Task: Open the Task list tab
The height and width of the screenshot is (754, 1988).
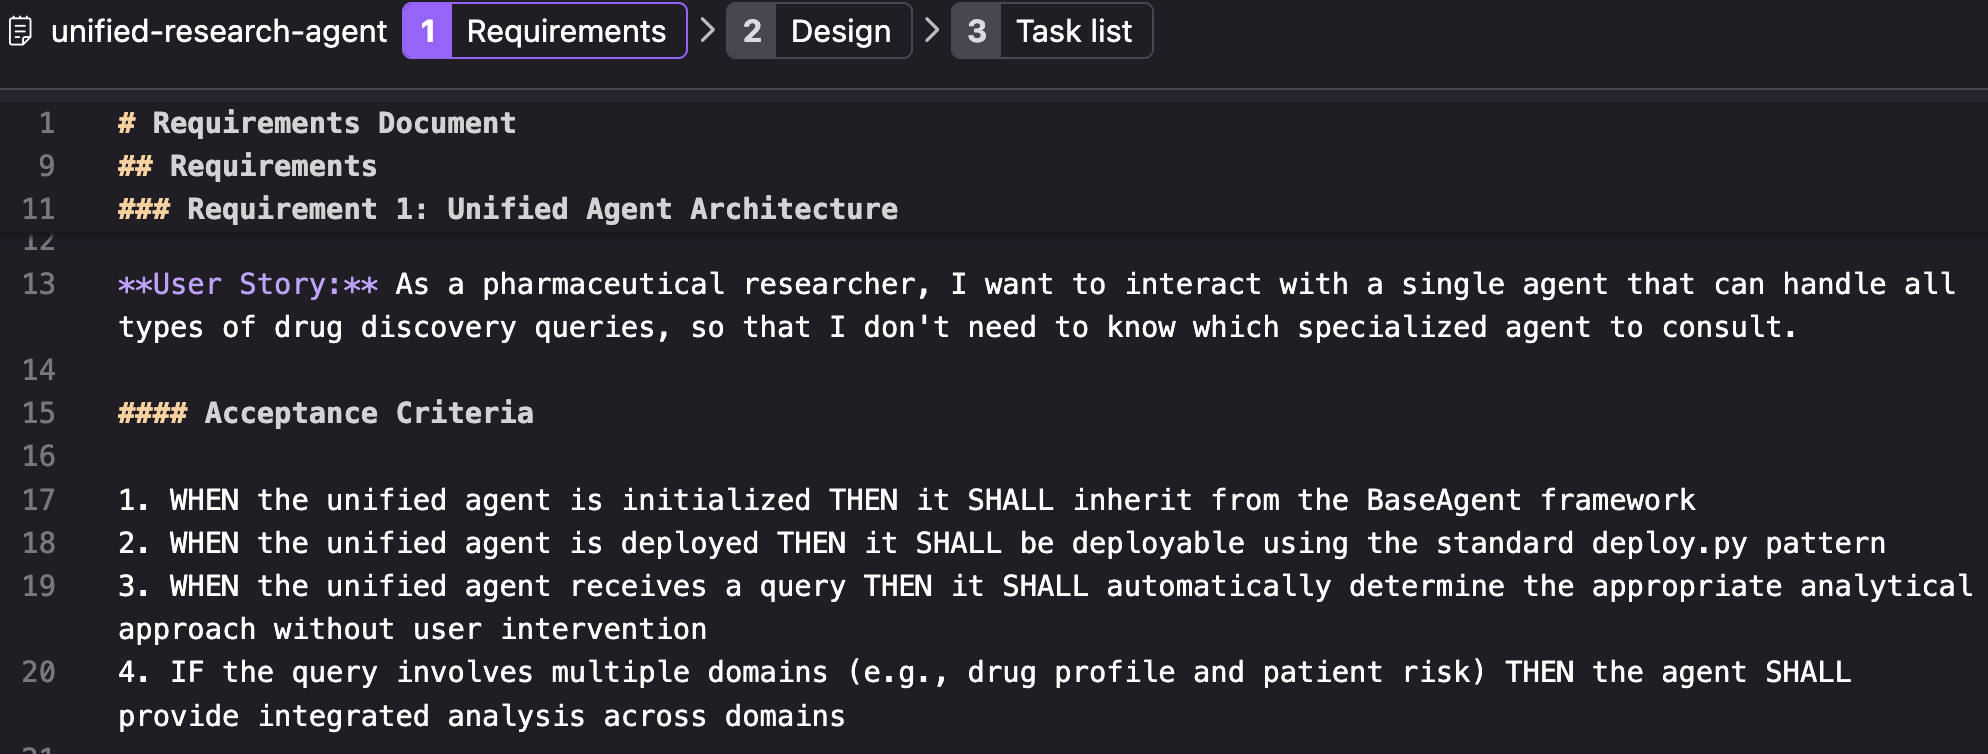Action: coord(1074,31)
